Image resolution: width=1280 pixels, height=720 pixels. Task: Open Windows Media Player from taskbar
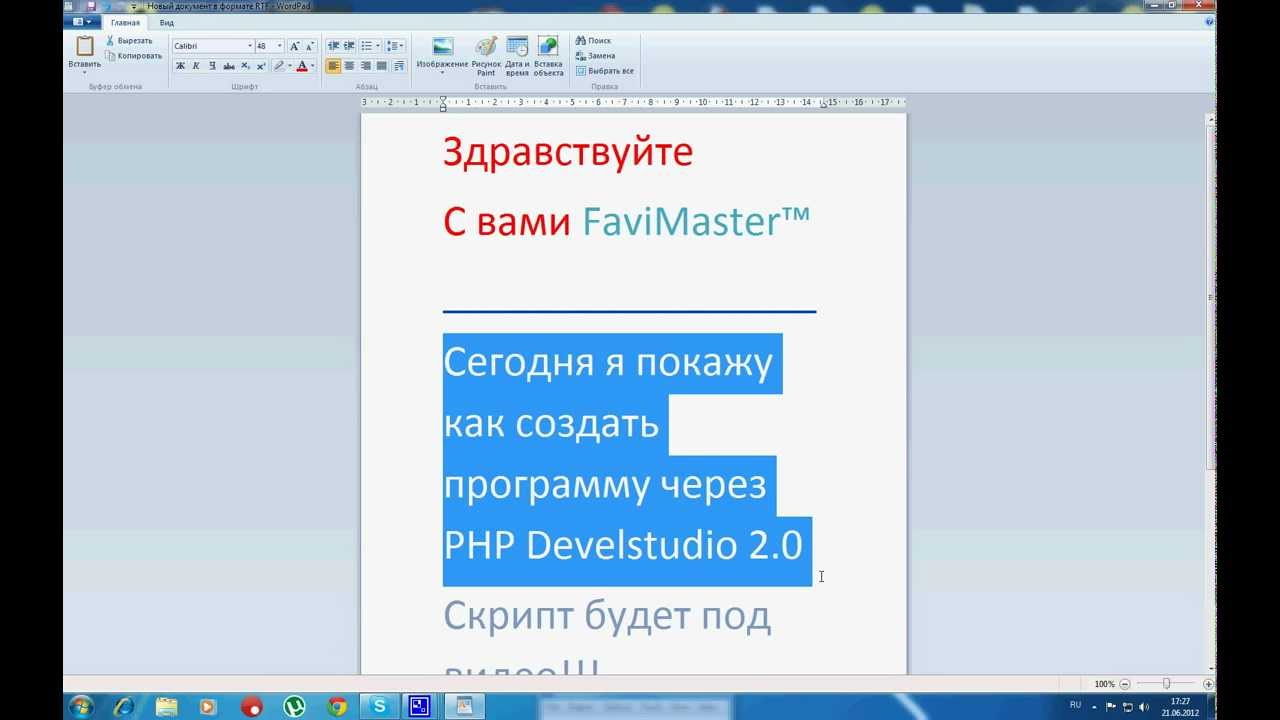point(209,706)
